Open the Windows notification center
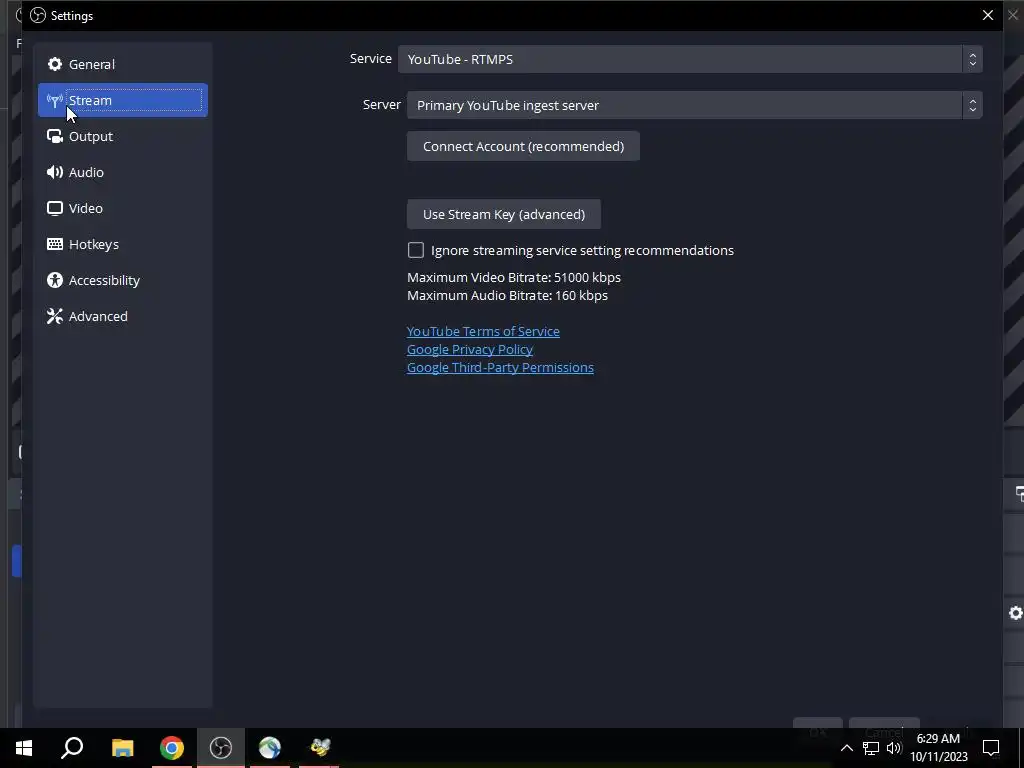Viewport: 1024px width, 768px height. (991, 748)
